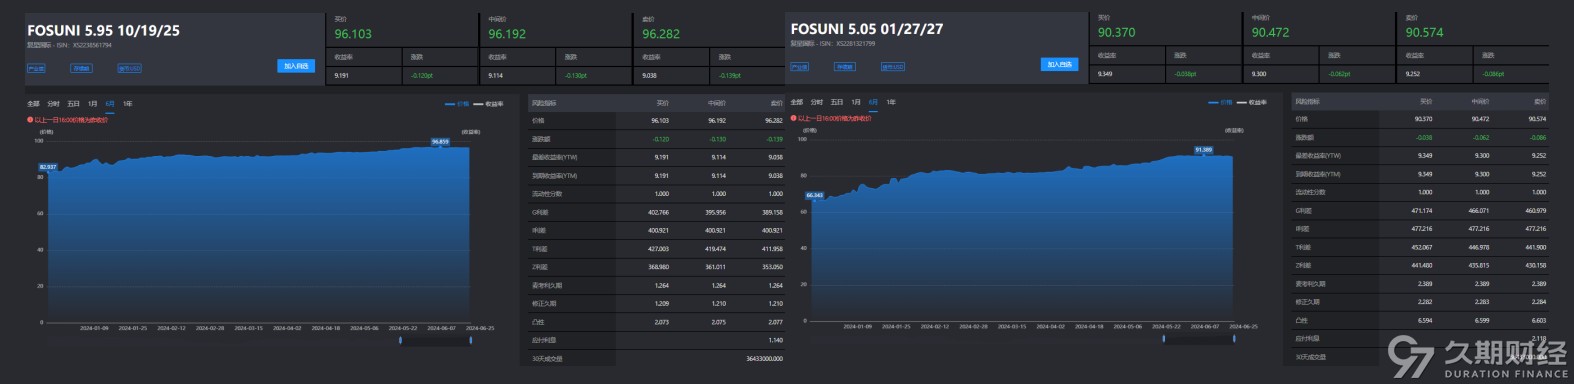Grab right range-slider handle below 5.95 10/19/25 chart
Viewport: 1574px width, 384px height.
[470, 341]
